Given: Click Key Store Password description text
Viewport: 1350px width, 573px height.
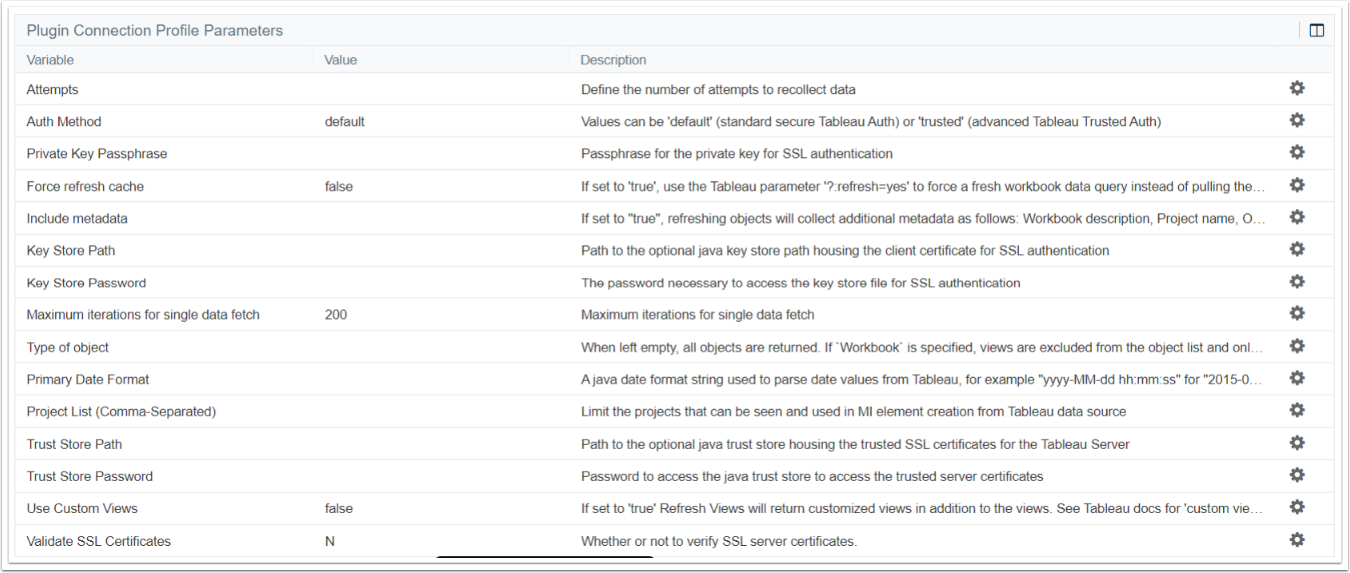Looking at the screenshot, I should 801,283.
